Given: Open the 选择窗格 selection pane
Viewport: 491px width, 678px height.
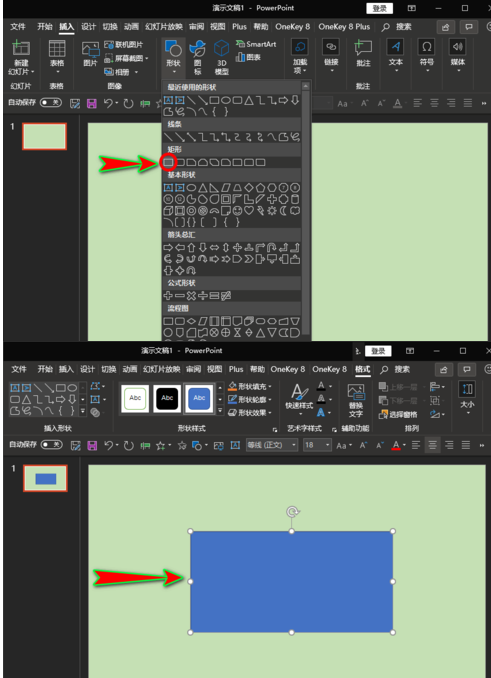Looking at the screenshot, I should (x=398, y=415).
